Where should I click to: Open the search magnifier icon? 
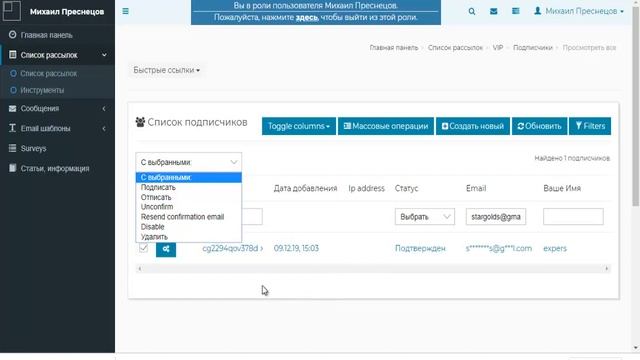471,11
